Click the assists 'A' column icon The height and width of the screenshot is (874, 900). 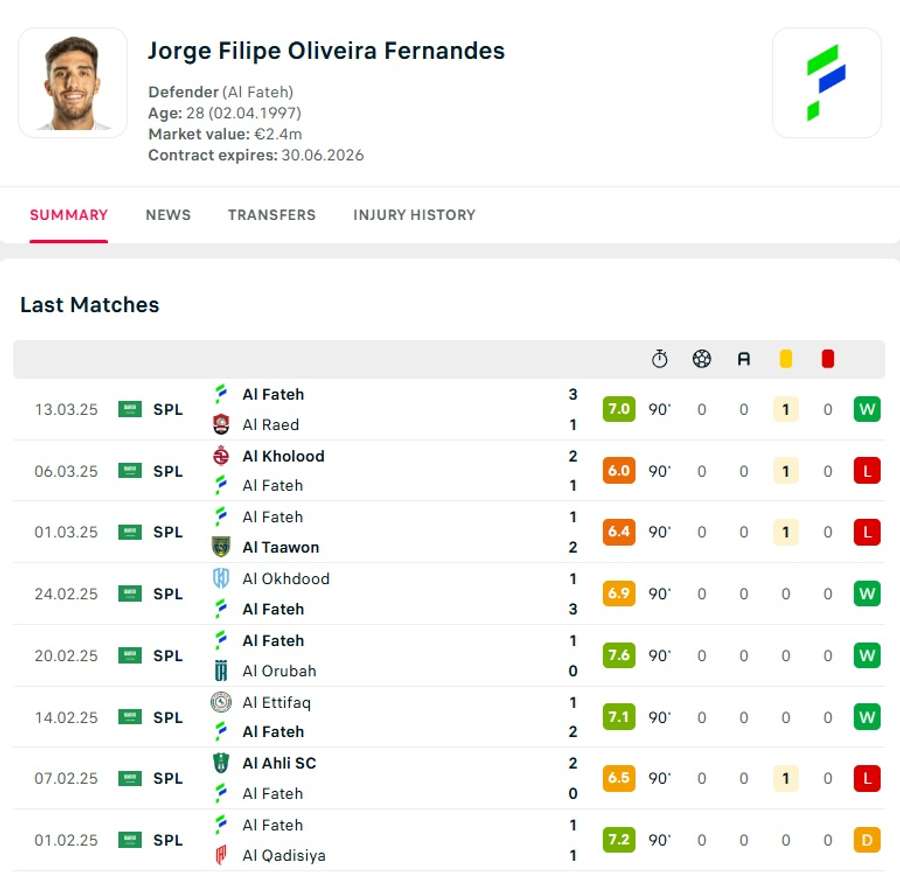[x=743, y=359]
